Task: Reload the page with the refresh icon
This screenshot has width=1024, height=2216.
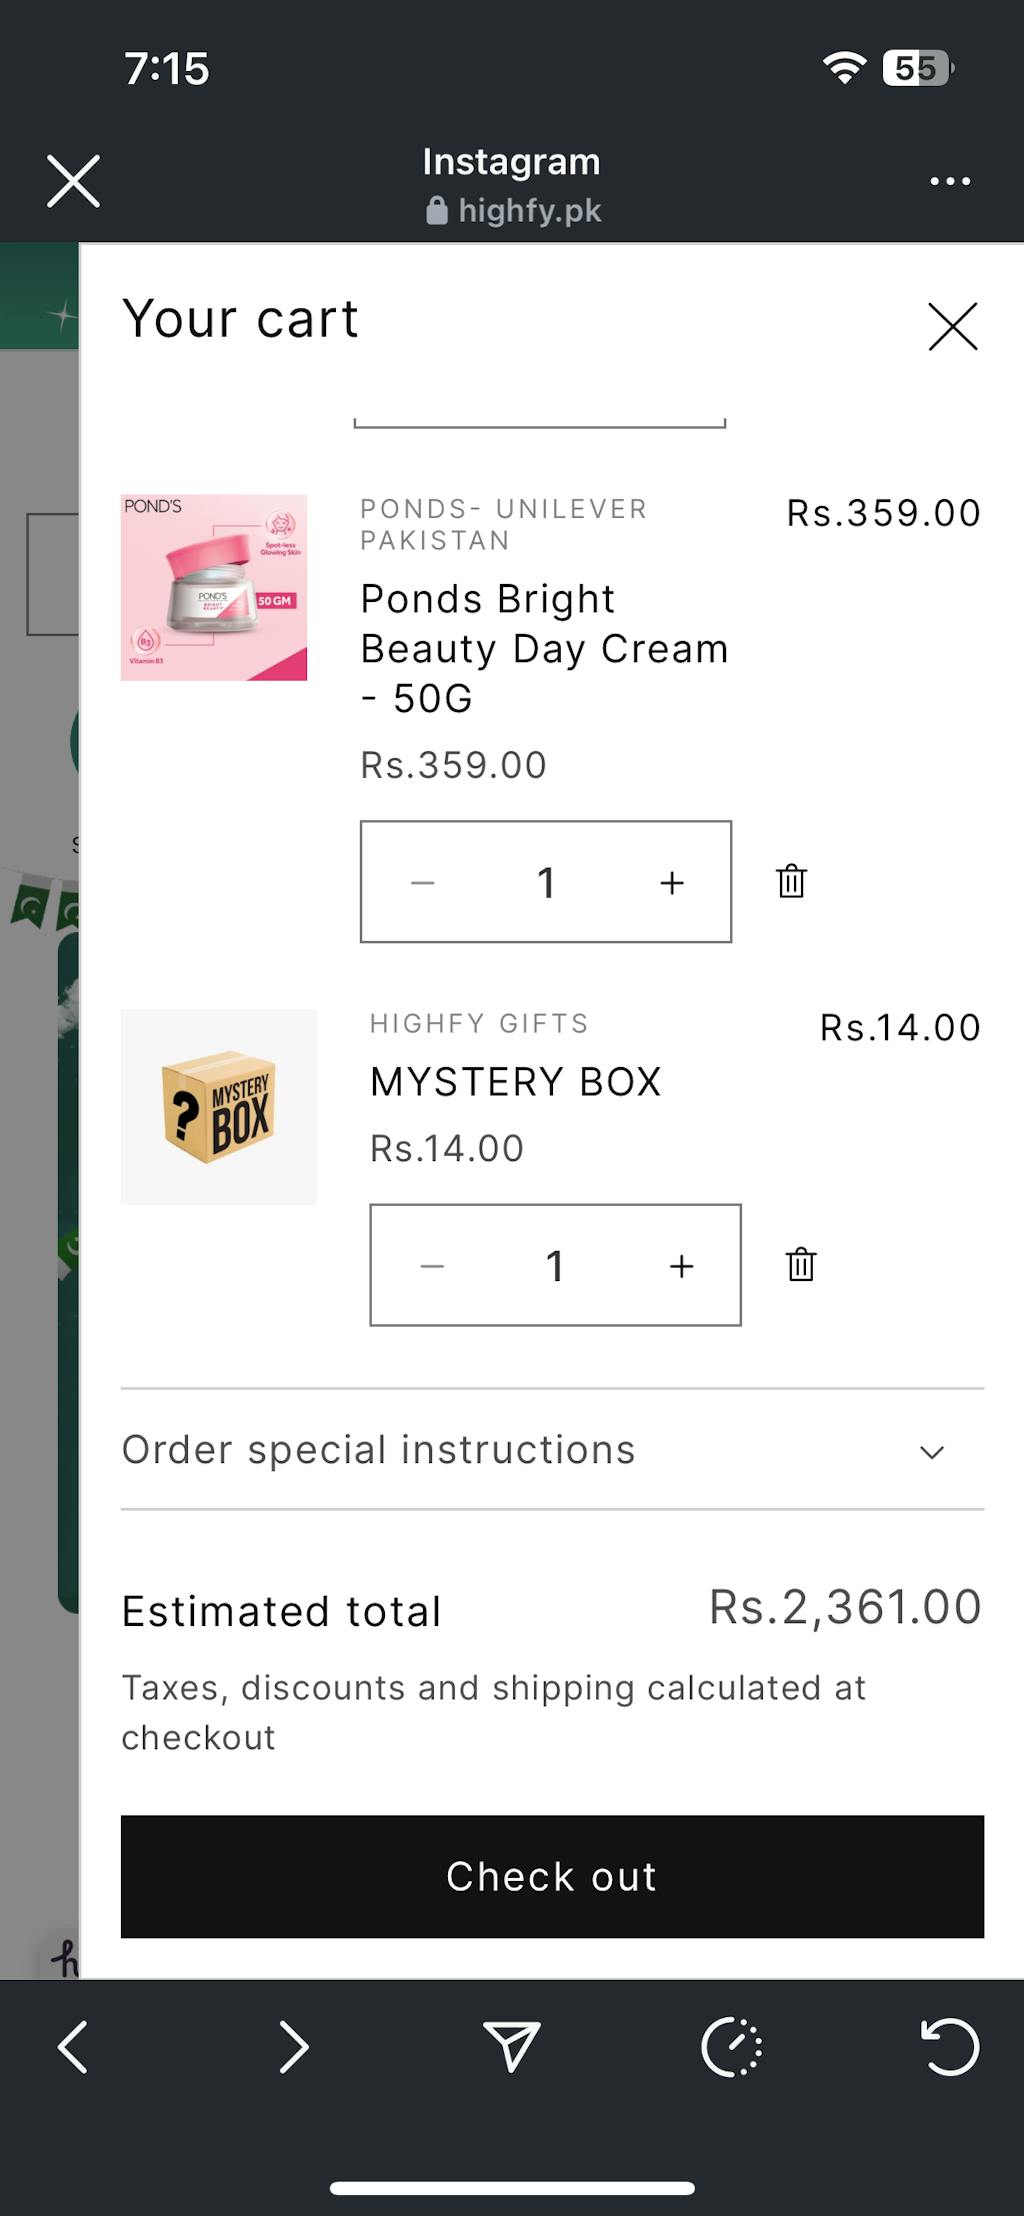Action: click(949, 2046)
